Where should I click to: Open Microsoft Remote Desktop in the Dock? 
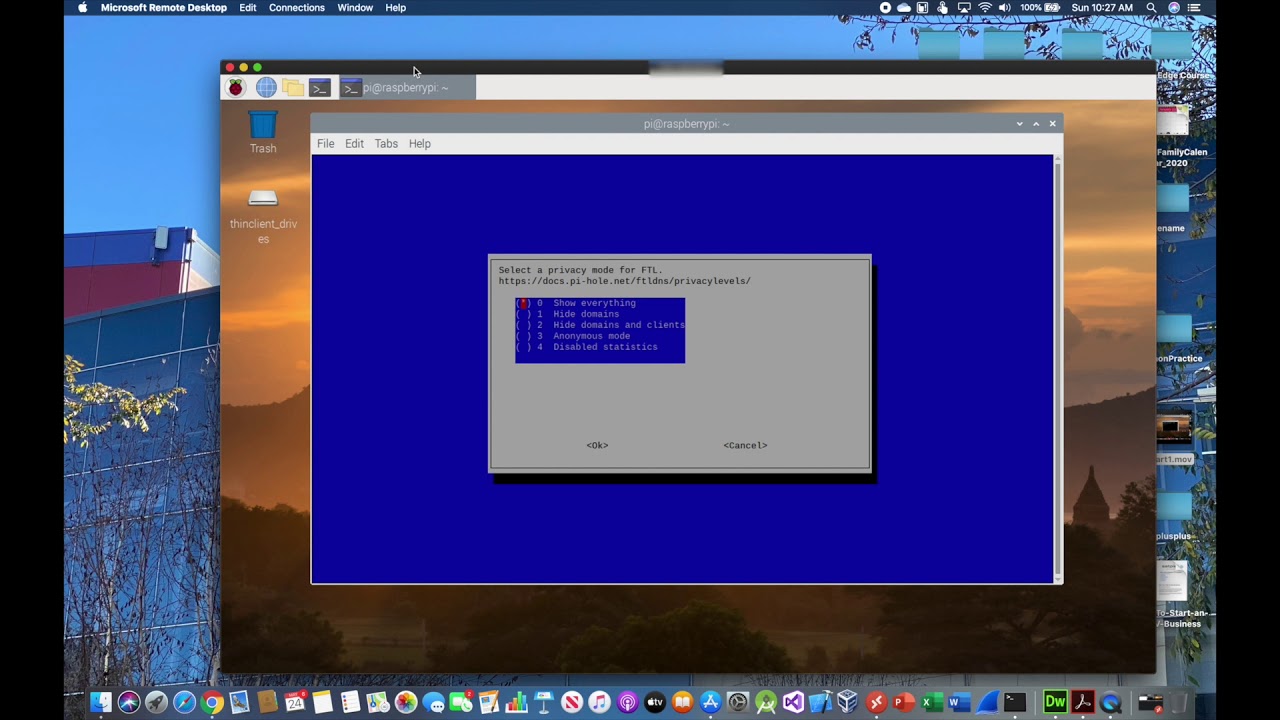(876, 703)
